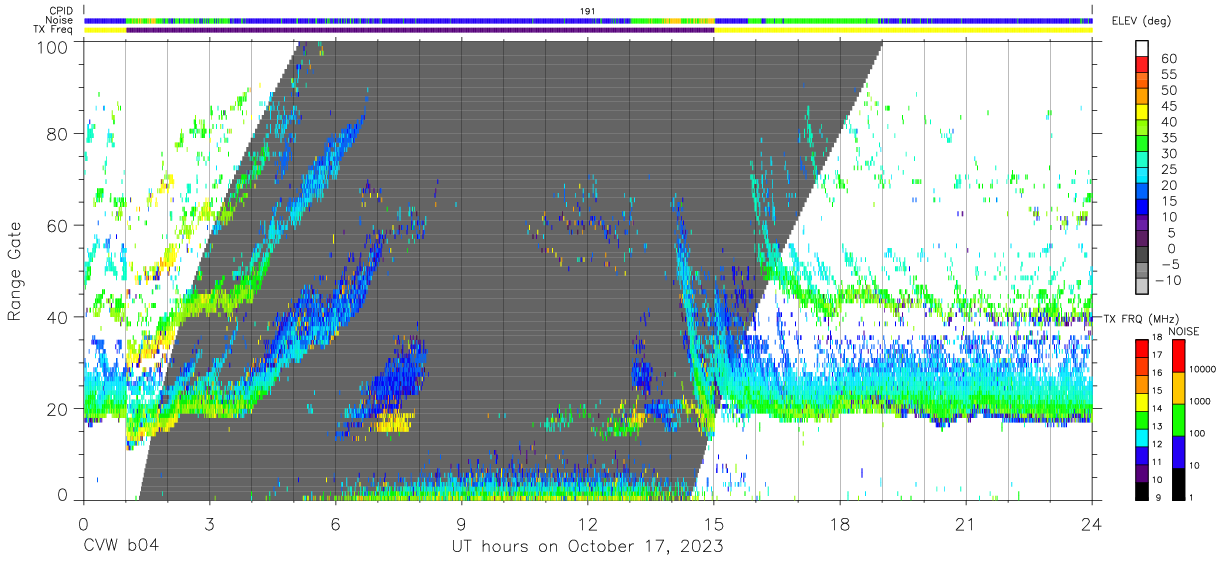Screen dimensions: 1228x567
Task: Click the 'CVW b04' radar label
Action: pyautogui.click(x=120, y=547)
